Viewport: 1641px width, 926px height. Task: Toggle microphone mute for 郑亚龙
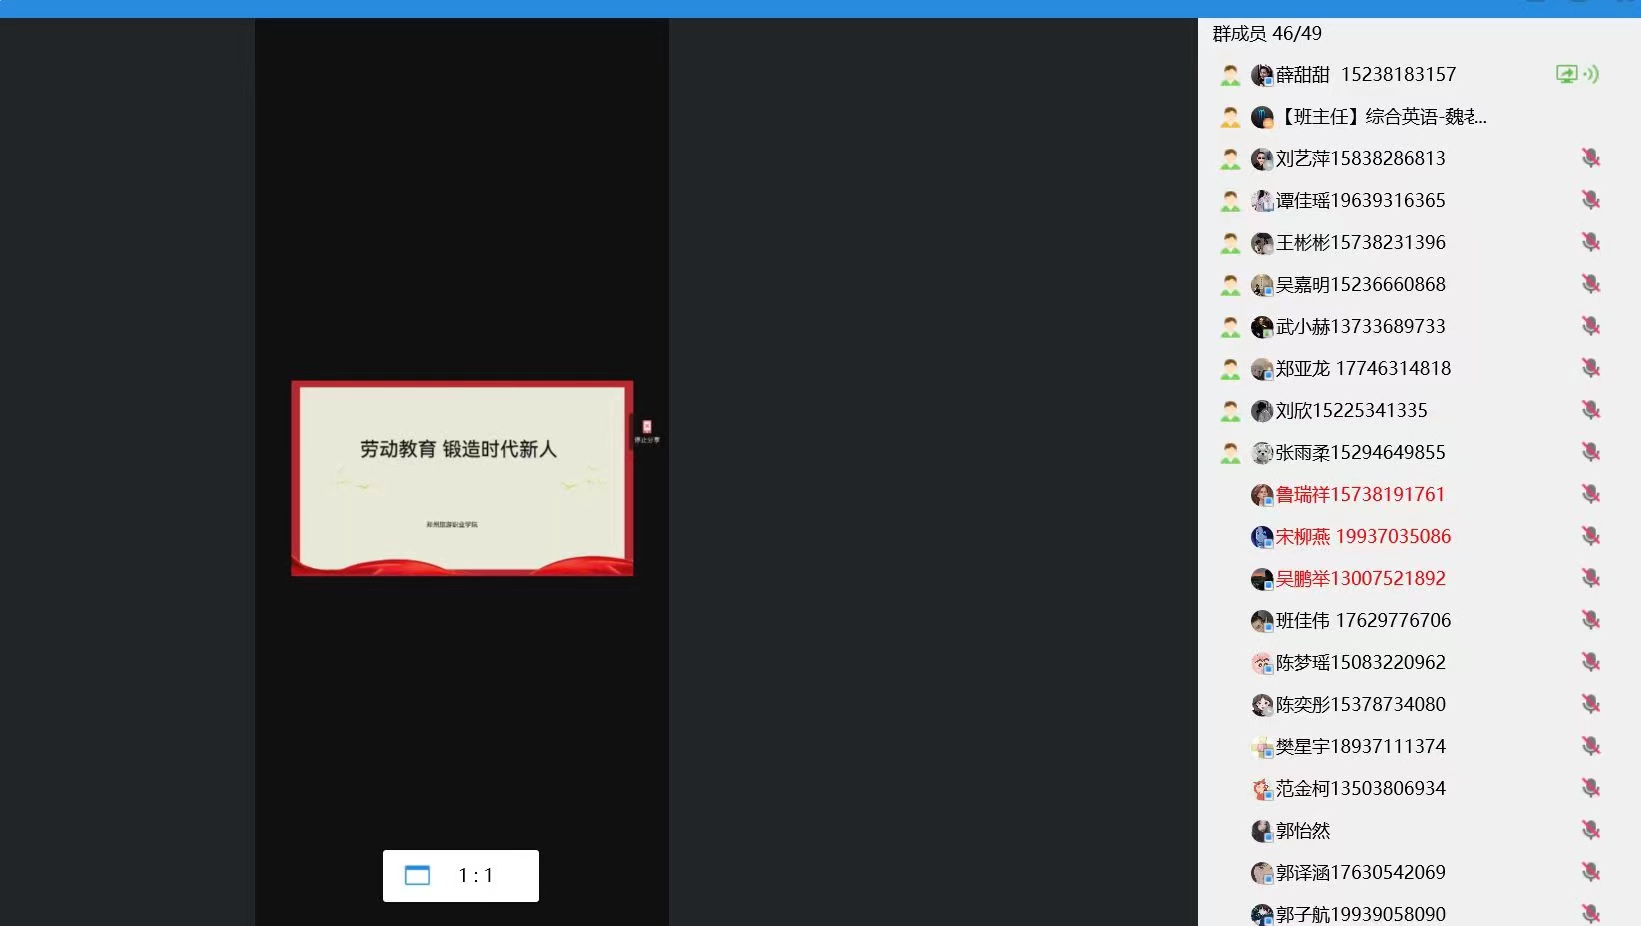pyautogui.click(x=1590, y=368)
